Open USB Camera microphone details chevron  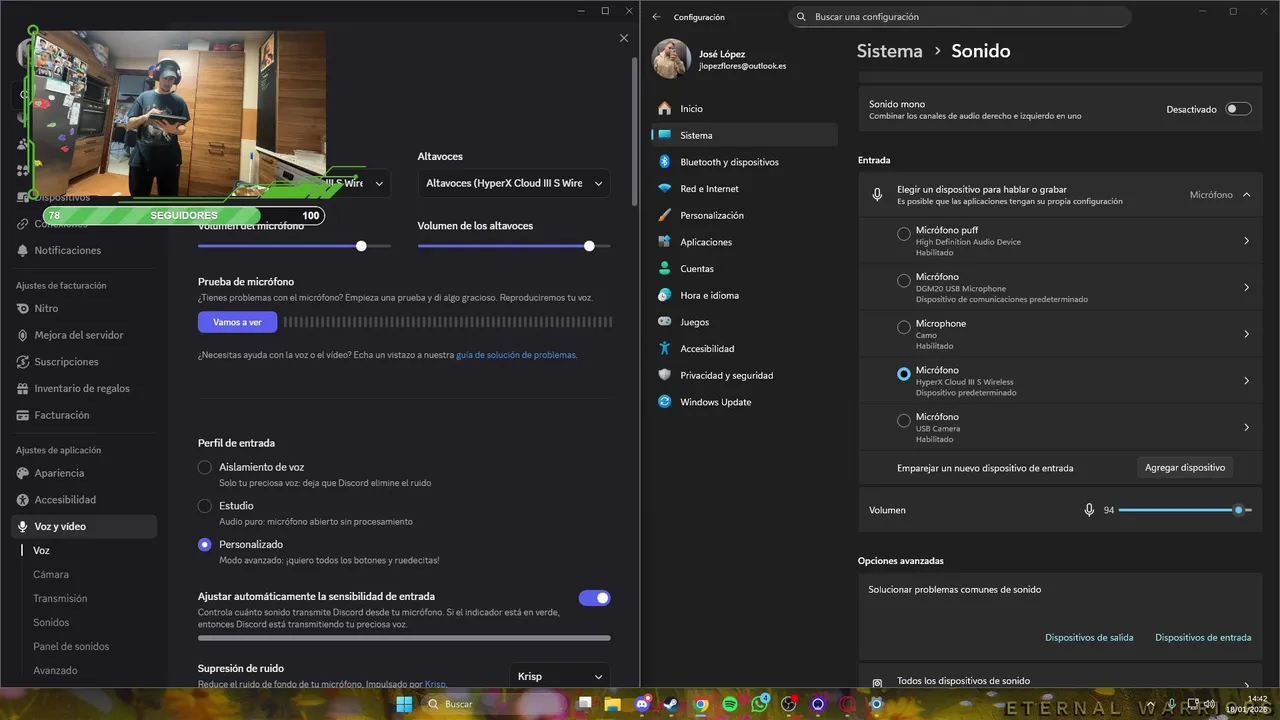click(x=1246, y=428)
